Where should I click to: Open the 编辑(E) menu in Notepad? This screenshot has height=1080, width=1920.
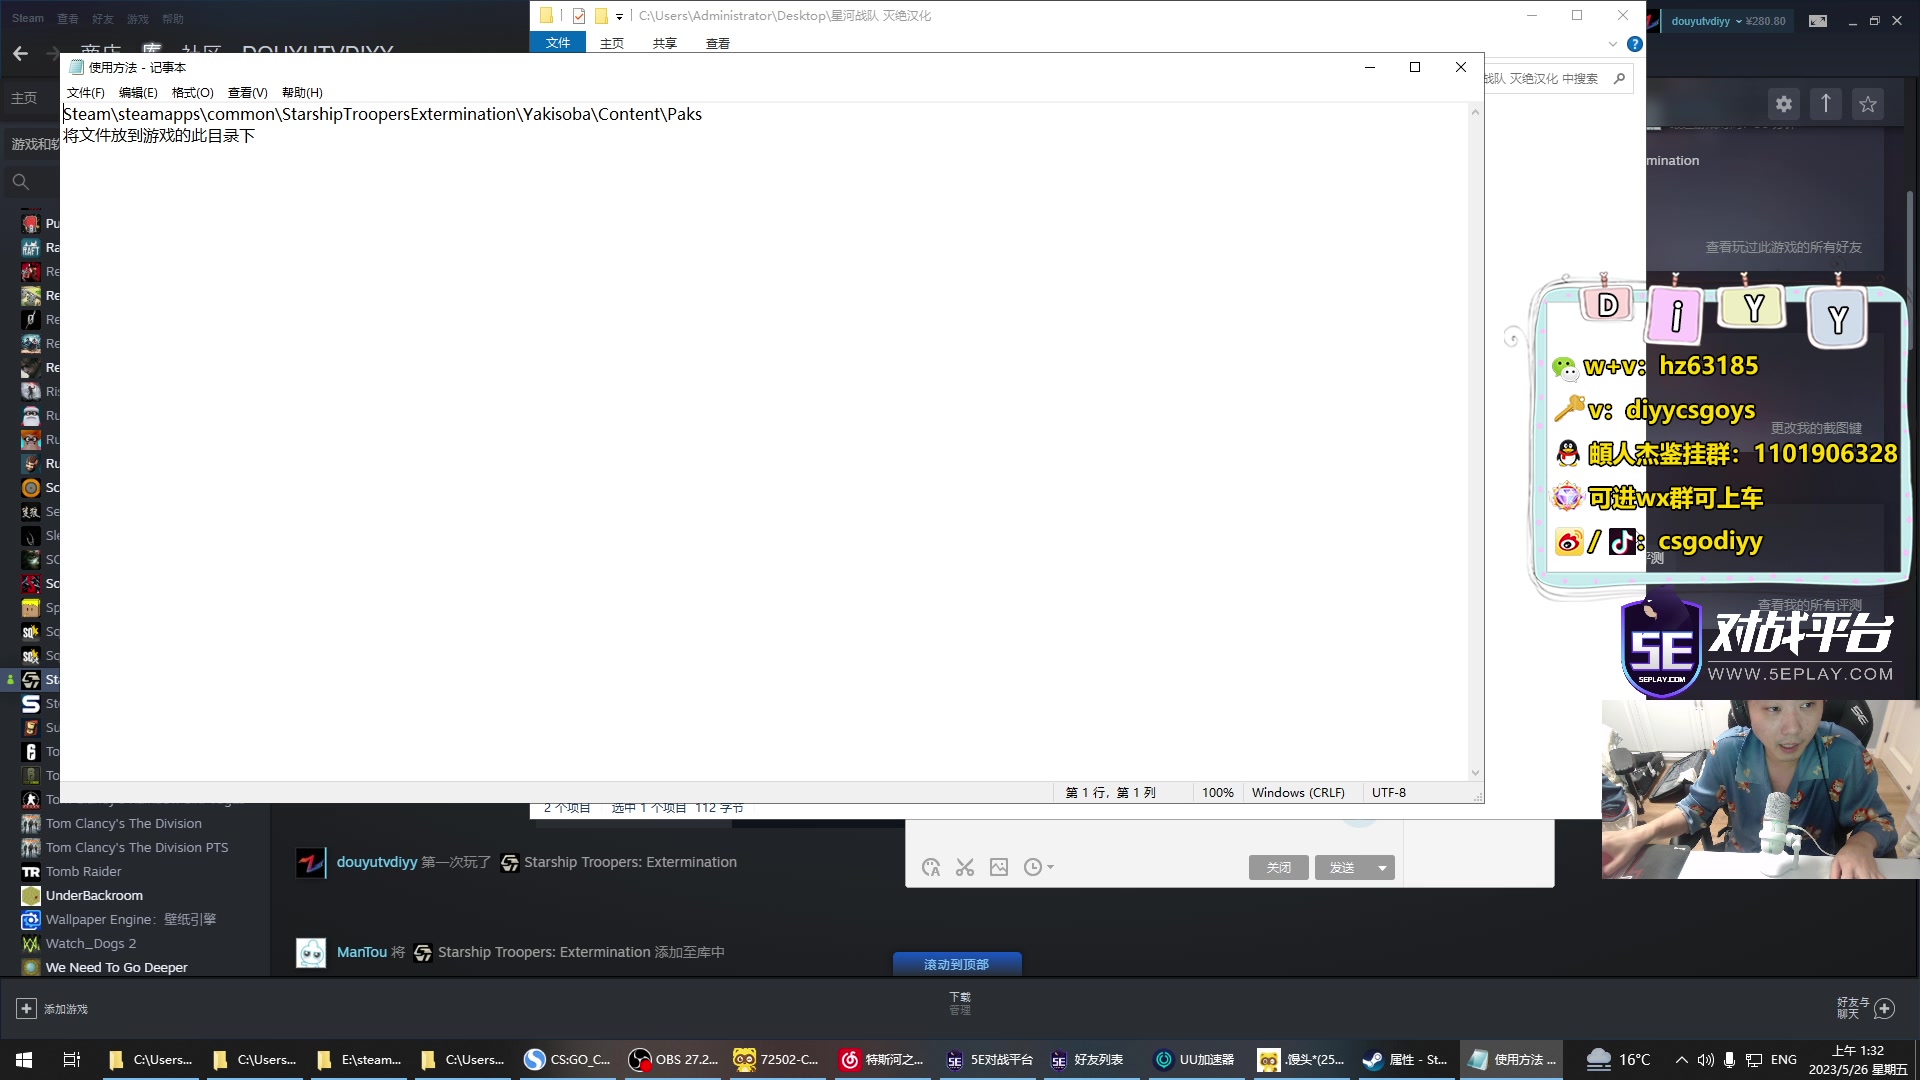coord(138,93)
